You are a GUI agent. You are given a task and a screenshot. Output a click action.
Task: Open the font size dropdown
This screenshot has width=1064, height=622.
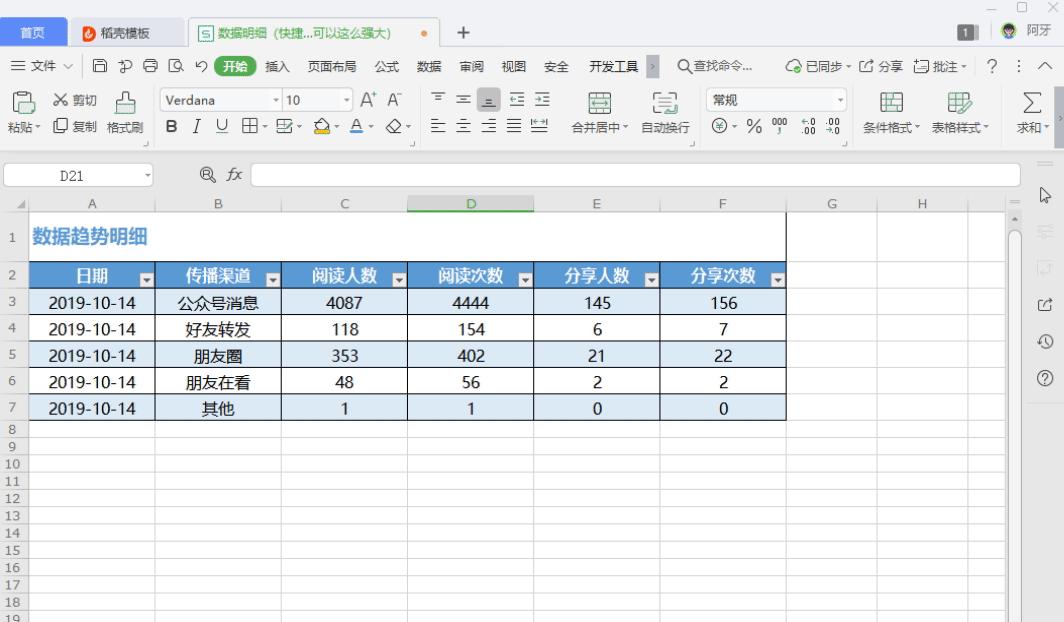346,100
